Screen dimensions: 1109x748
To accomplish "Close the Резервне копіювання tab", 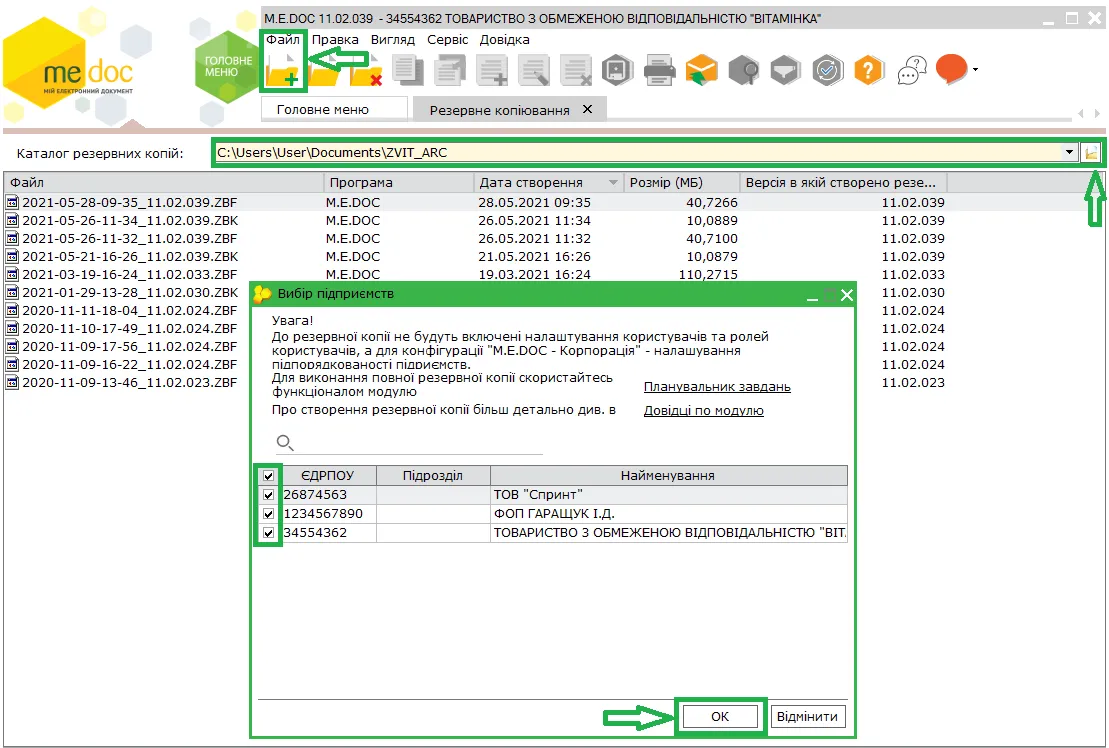I will (x=587, y=110).
